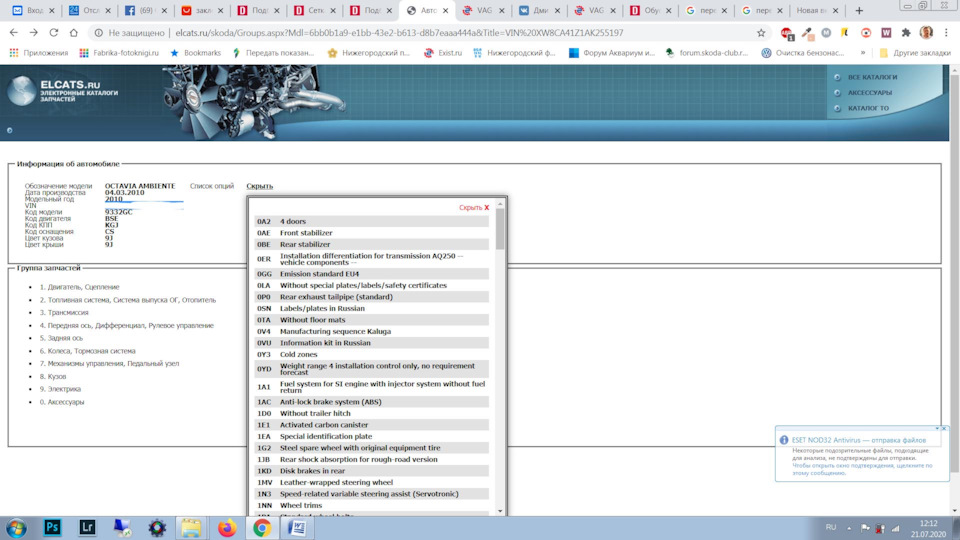Viewport: 960px width, 540px height.
Task: Launch Photoshop from the taskbar
Action: tap(52, 527)
